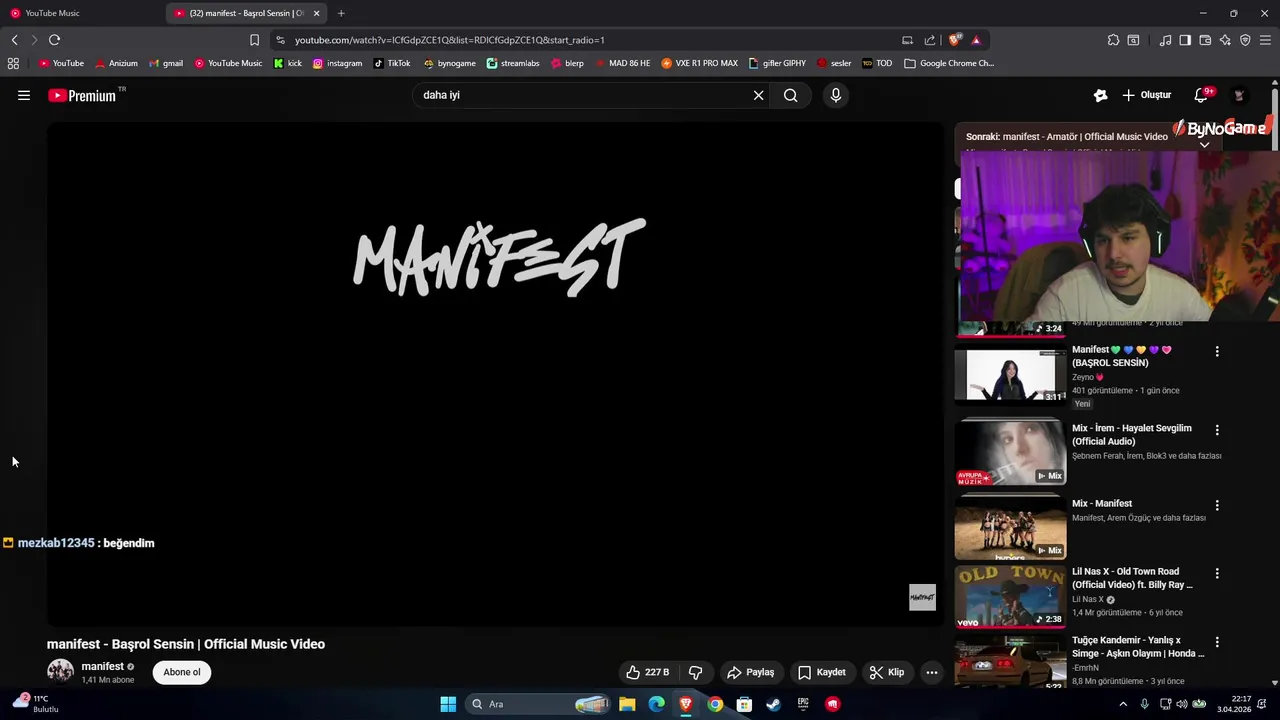Open manifest channel avatar

pos(60,672)
